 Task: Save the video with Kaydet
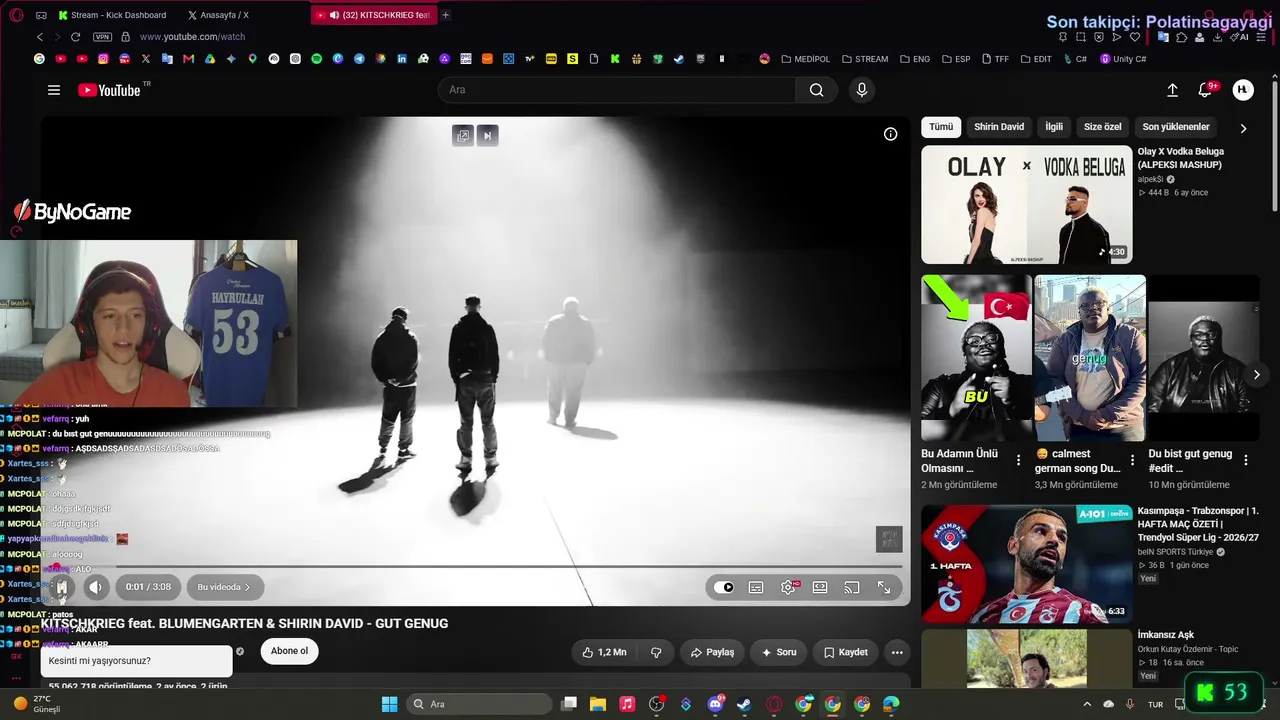point(845,652)
